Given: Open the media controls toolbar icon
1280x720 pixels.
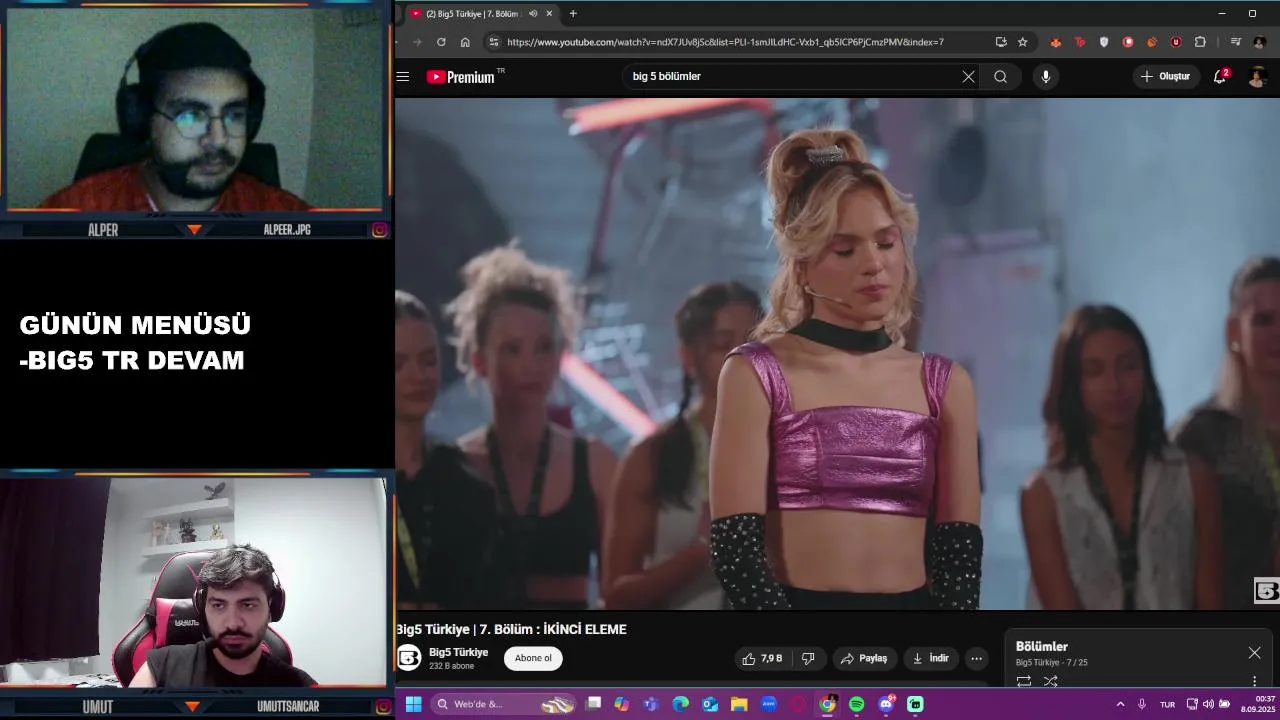Looking at the screenshot, I should tap(1236, 42).
